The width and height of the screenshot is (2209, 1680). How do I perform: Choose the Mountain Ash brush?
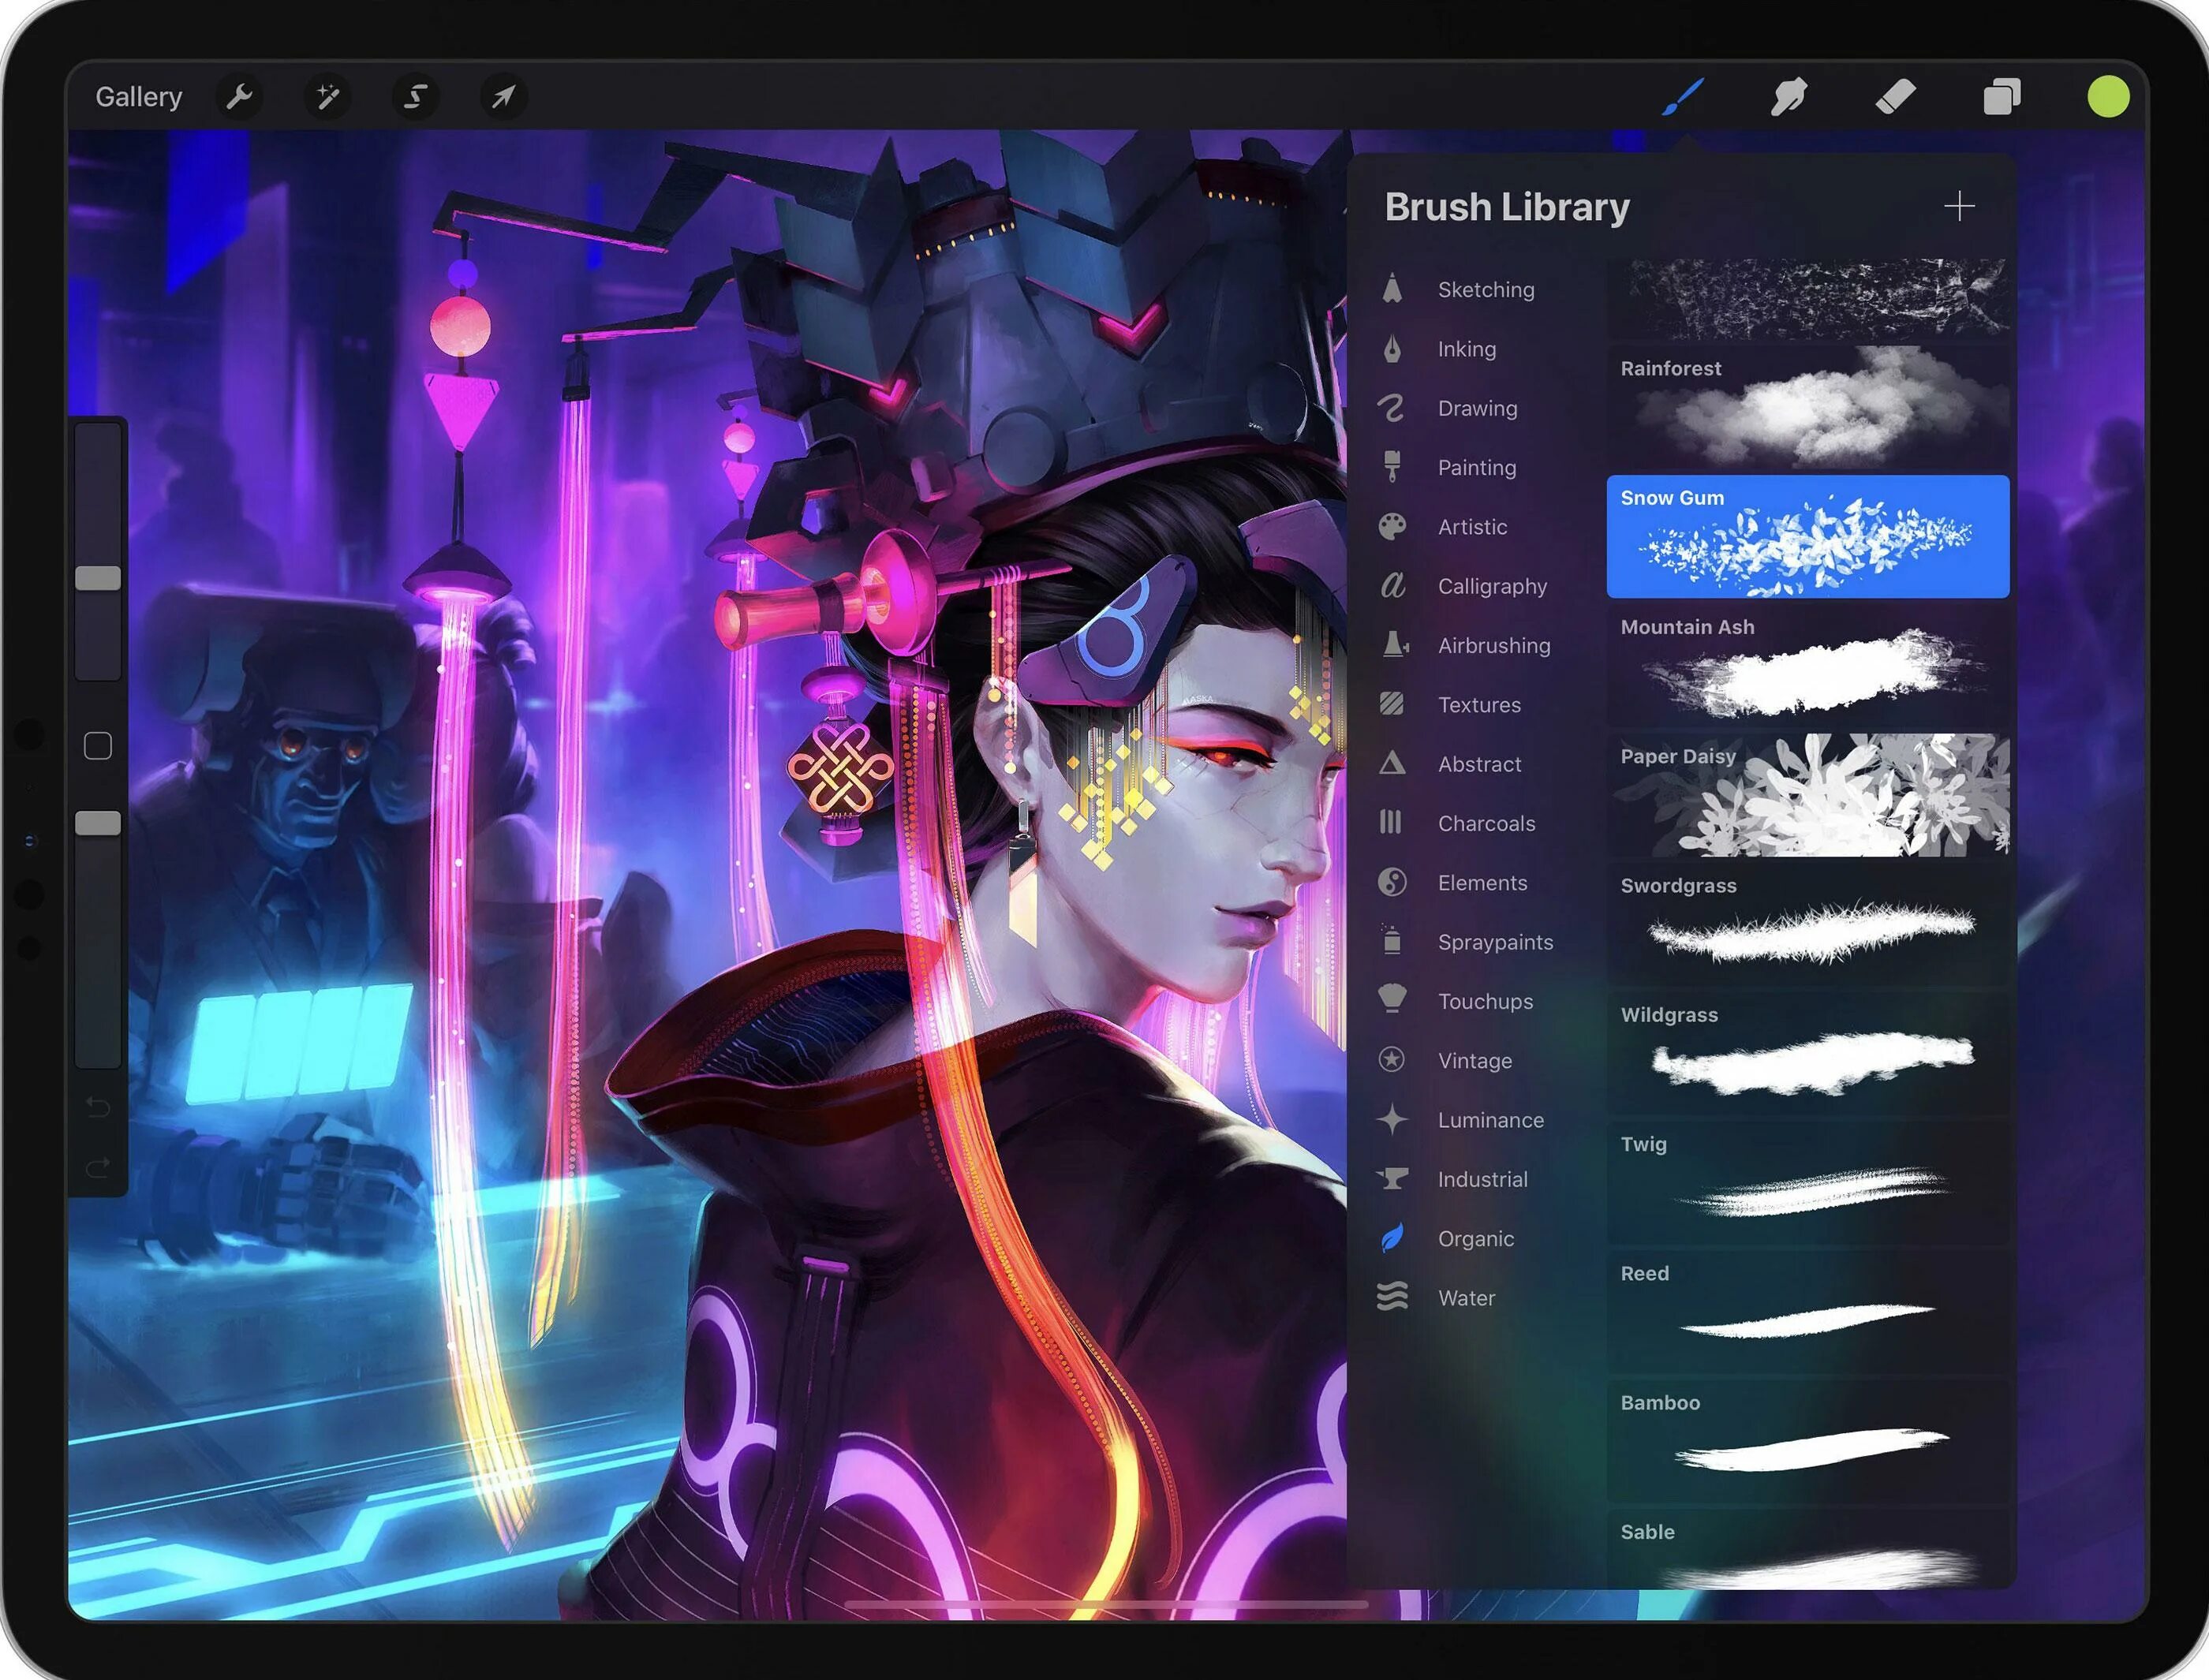(x=1807, y=665)
